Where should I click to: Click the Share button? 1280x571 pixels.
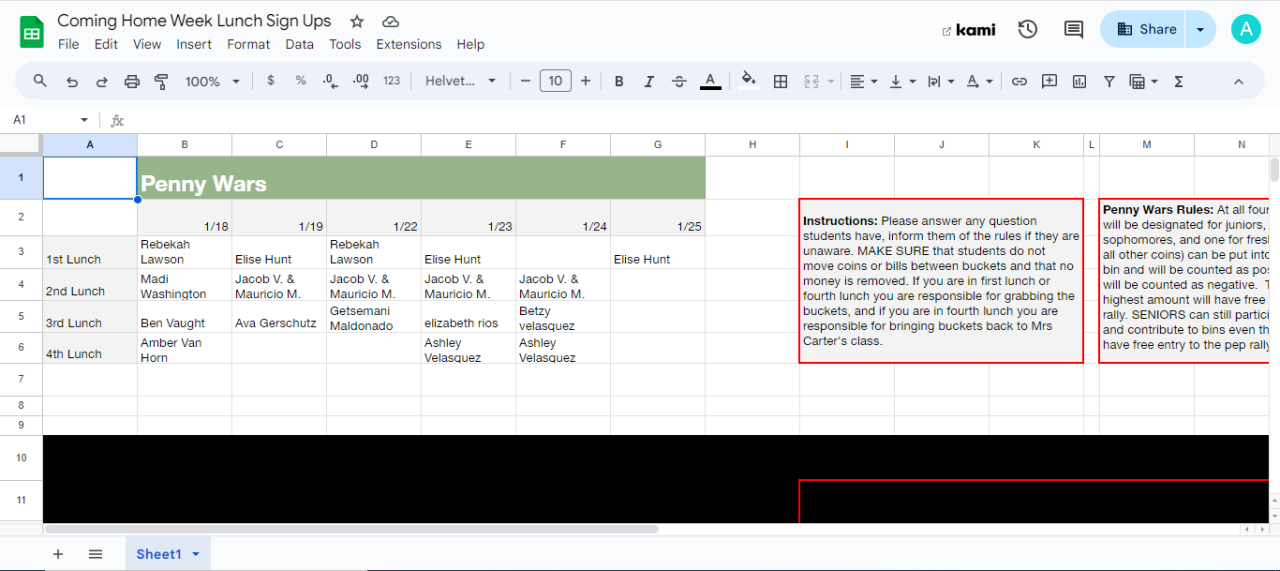pyautogui.click(x=1143, y=29)
